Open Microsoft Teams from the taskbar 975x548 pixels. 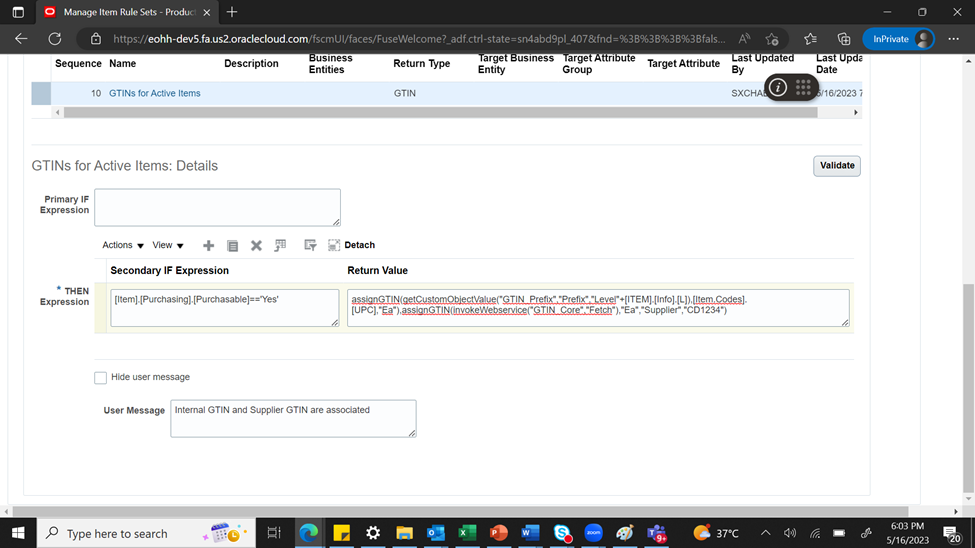coord(657,533)
